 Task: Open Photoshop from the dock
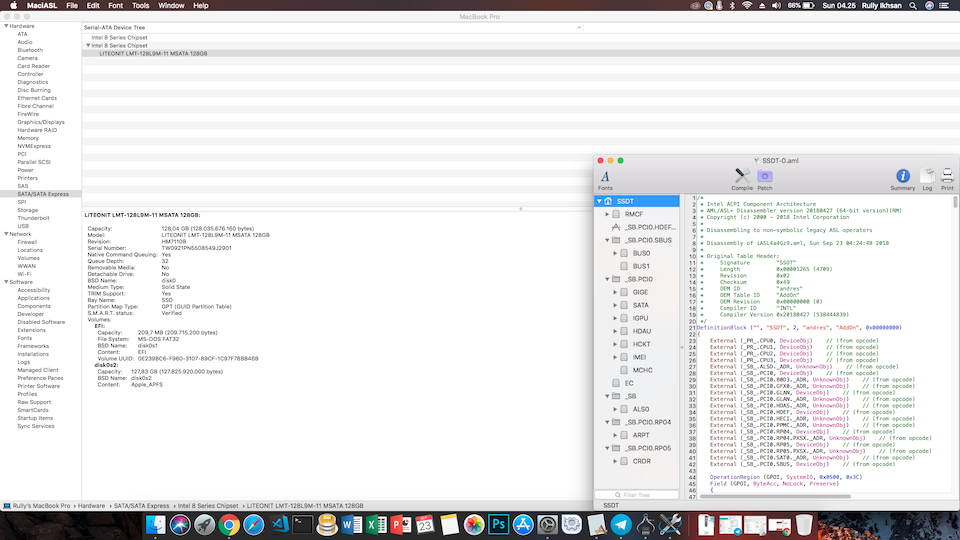[x=497, y=524]
